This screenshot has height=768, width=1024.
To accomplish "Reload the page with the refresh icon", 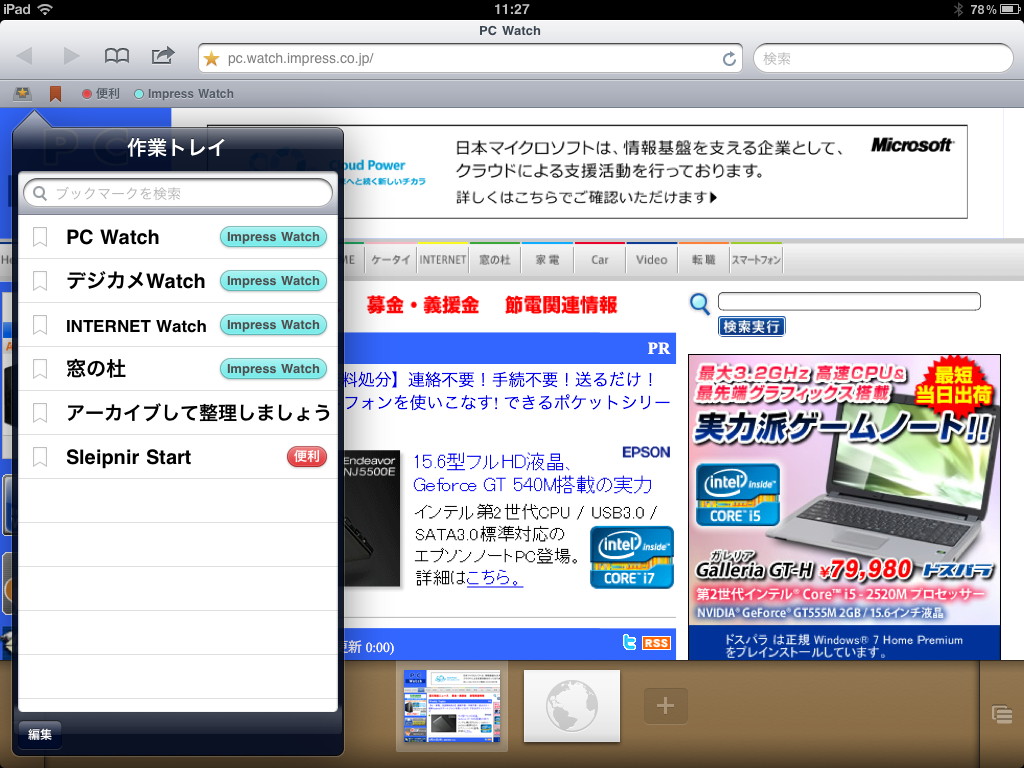I will [x=729, y=58].
